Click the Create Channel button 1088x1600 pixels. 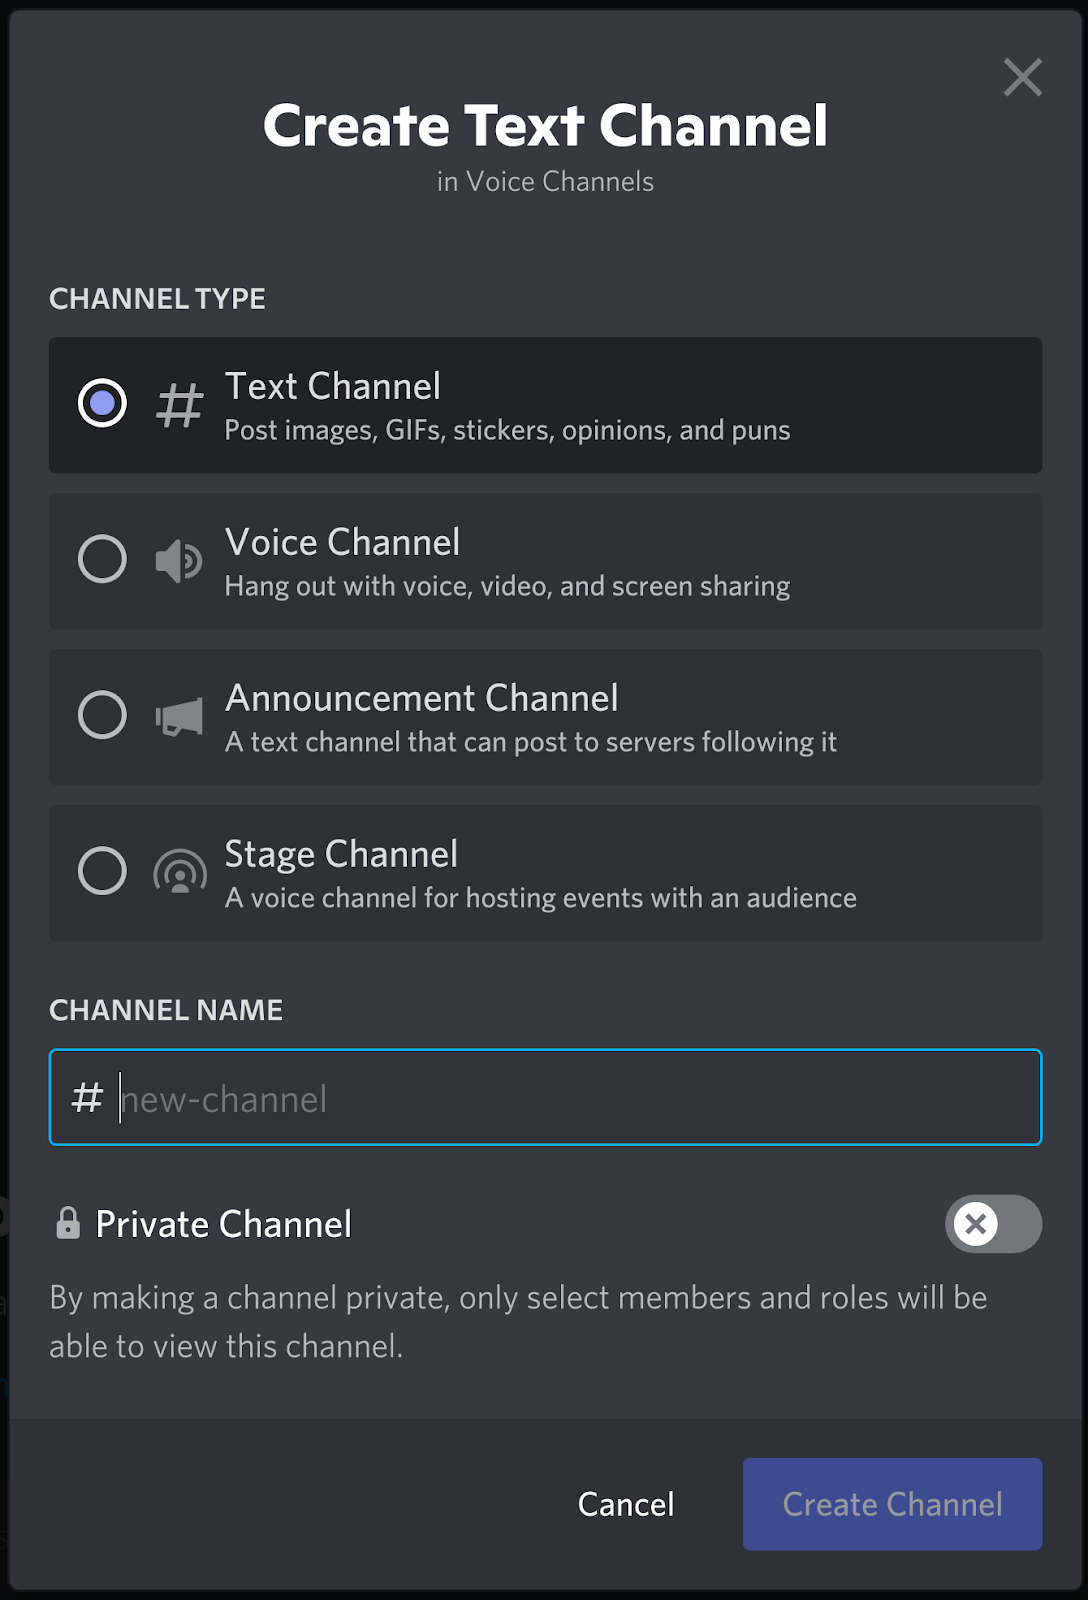click(891, 1504)
